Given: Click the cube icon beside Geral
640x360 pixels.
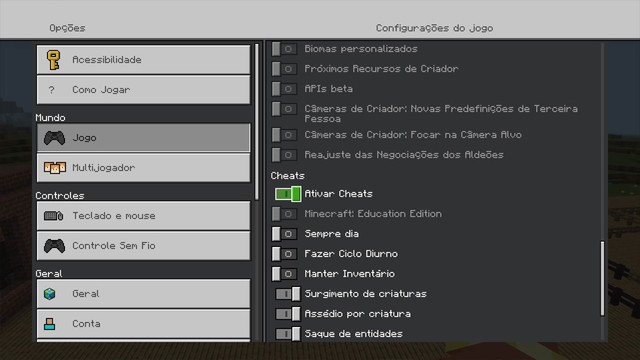Looking at the screenshot, I should pyautogui.click(x=50, y=294).
